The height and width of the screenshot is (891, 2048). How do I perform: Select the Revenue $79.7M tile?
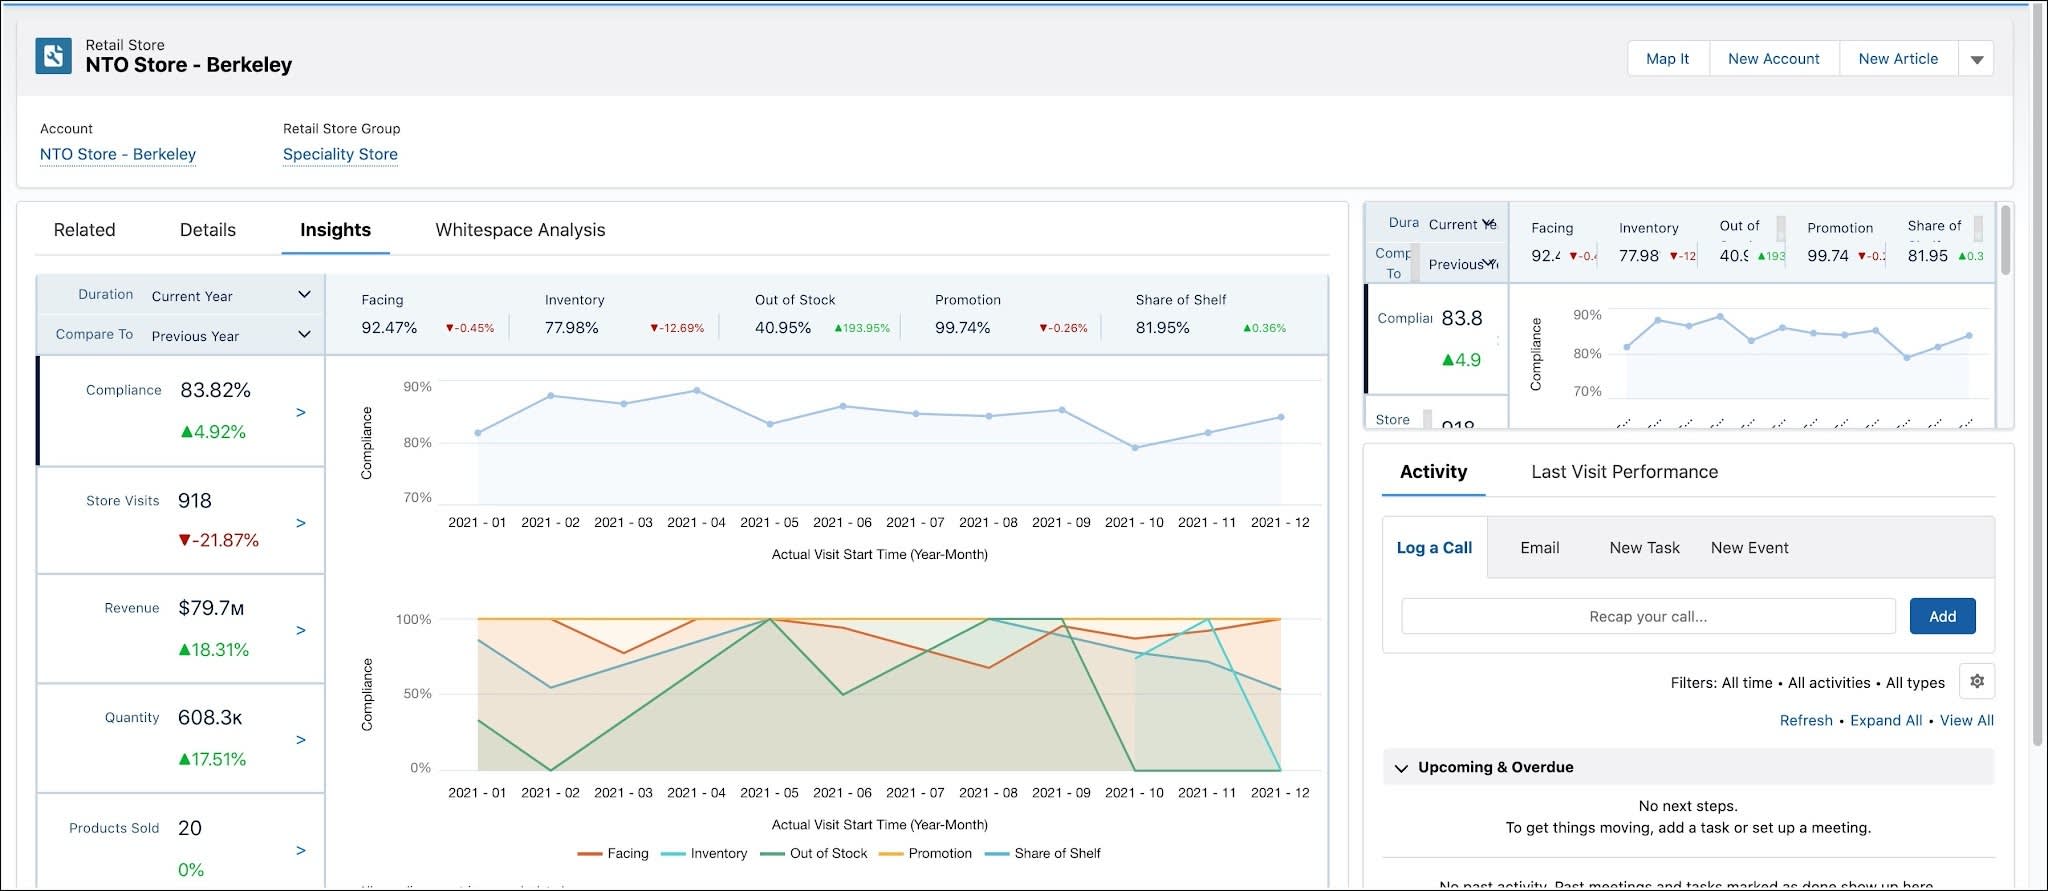coord(181,629)
